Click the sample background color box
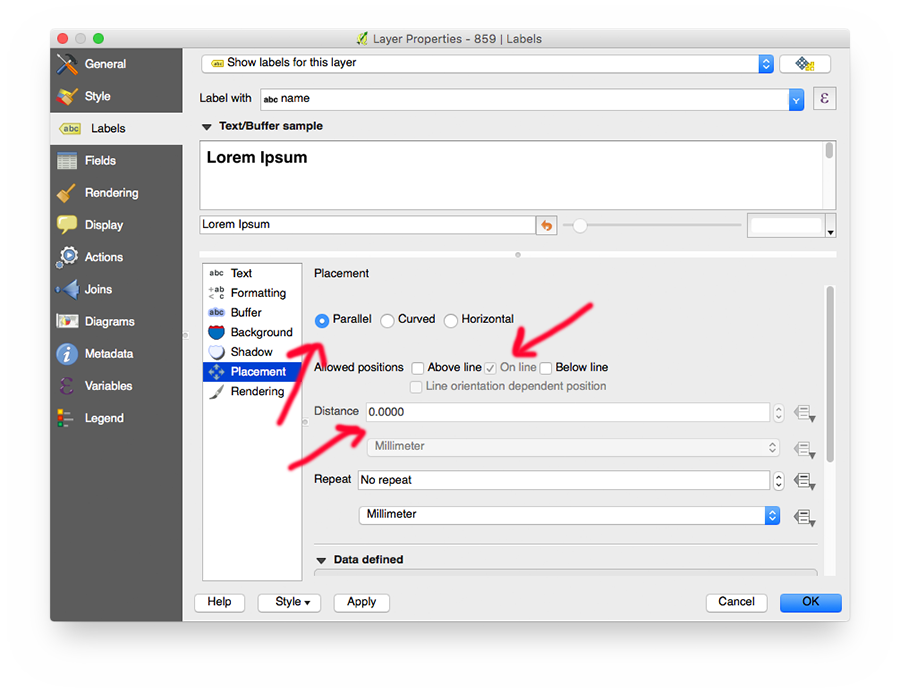This screenshot has width=900, height=693. (x=786, y=226)
